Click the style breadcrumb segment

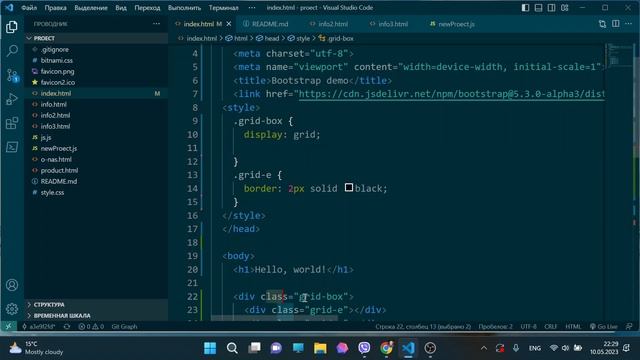299,38
